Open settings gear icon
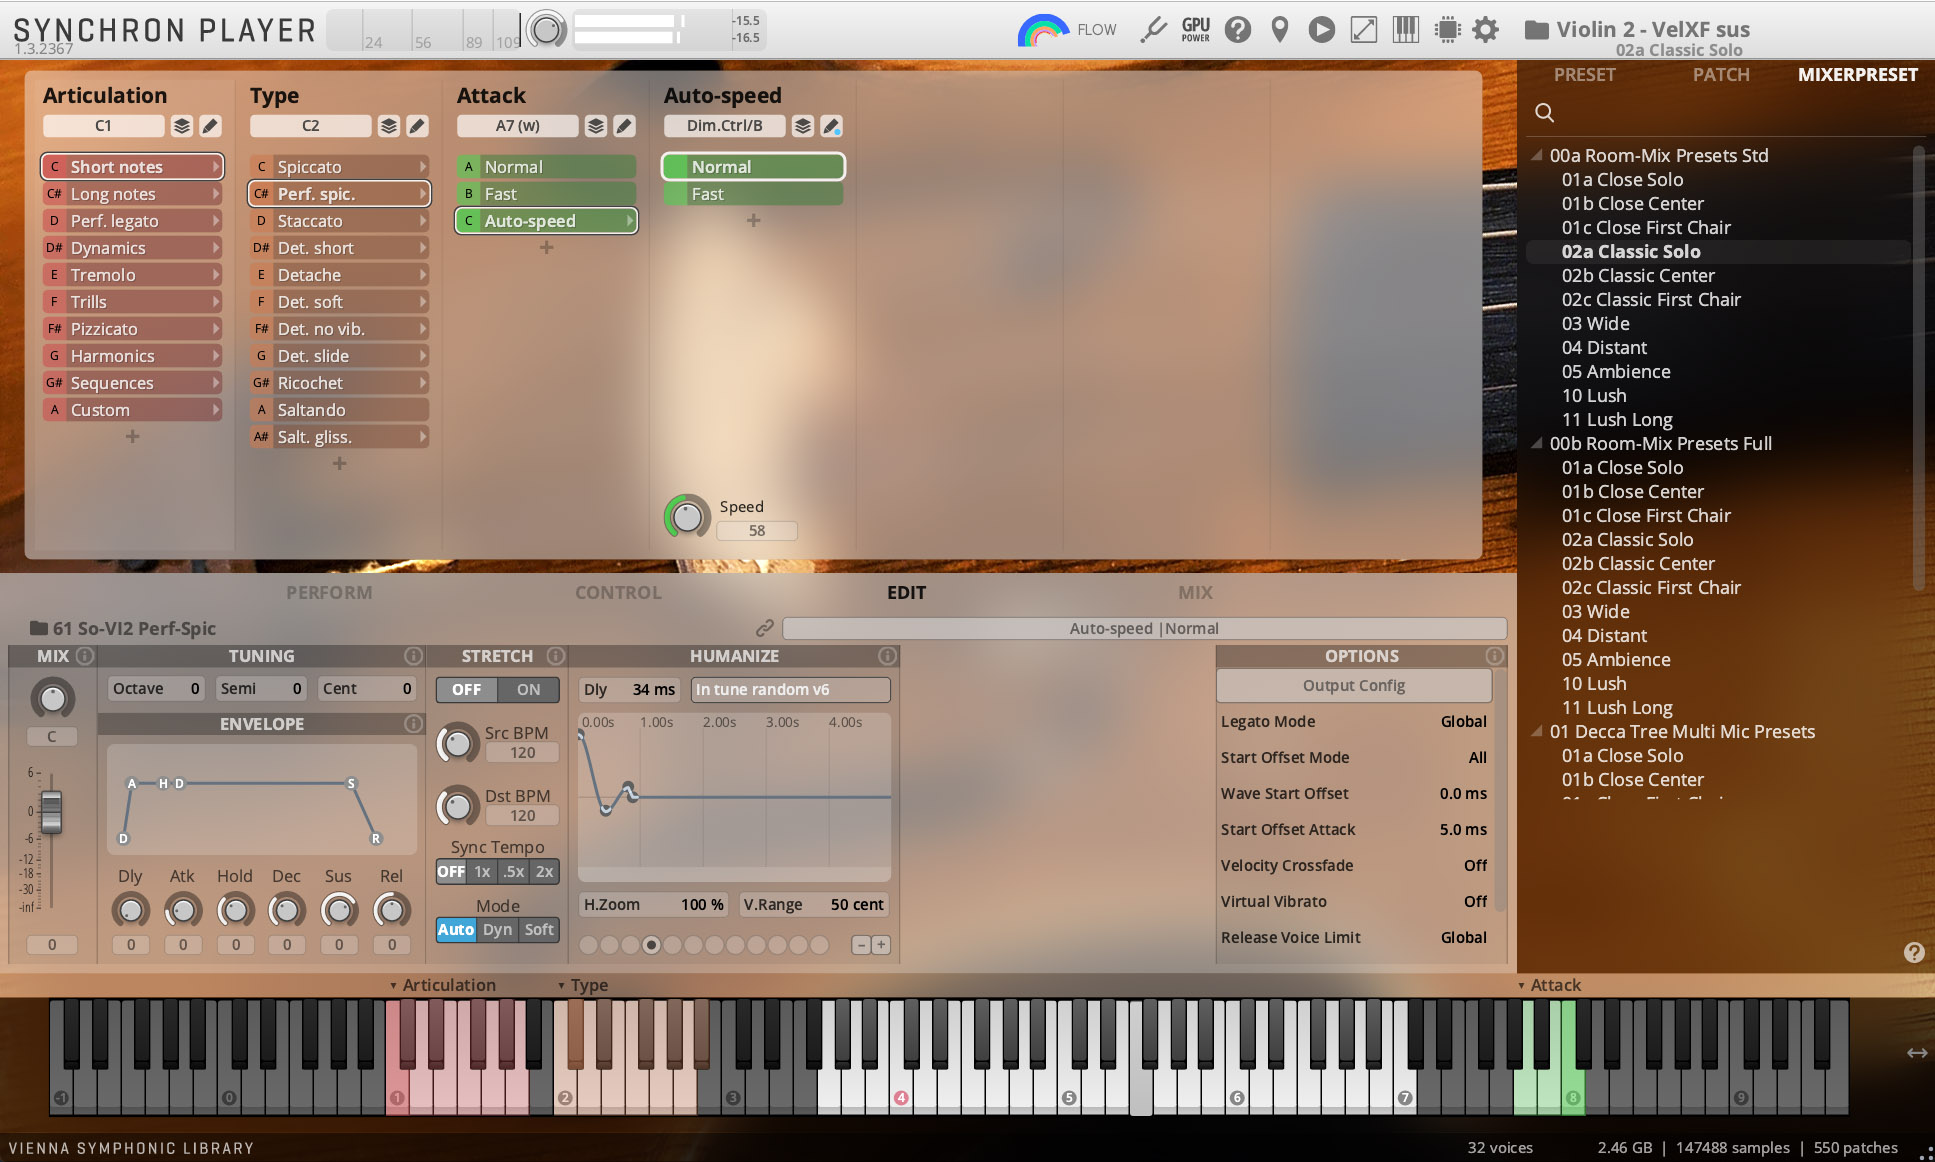This screenshot has height=1162, width=1935. point(1486,30)
